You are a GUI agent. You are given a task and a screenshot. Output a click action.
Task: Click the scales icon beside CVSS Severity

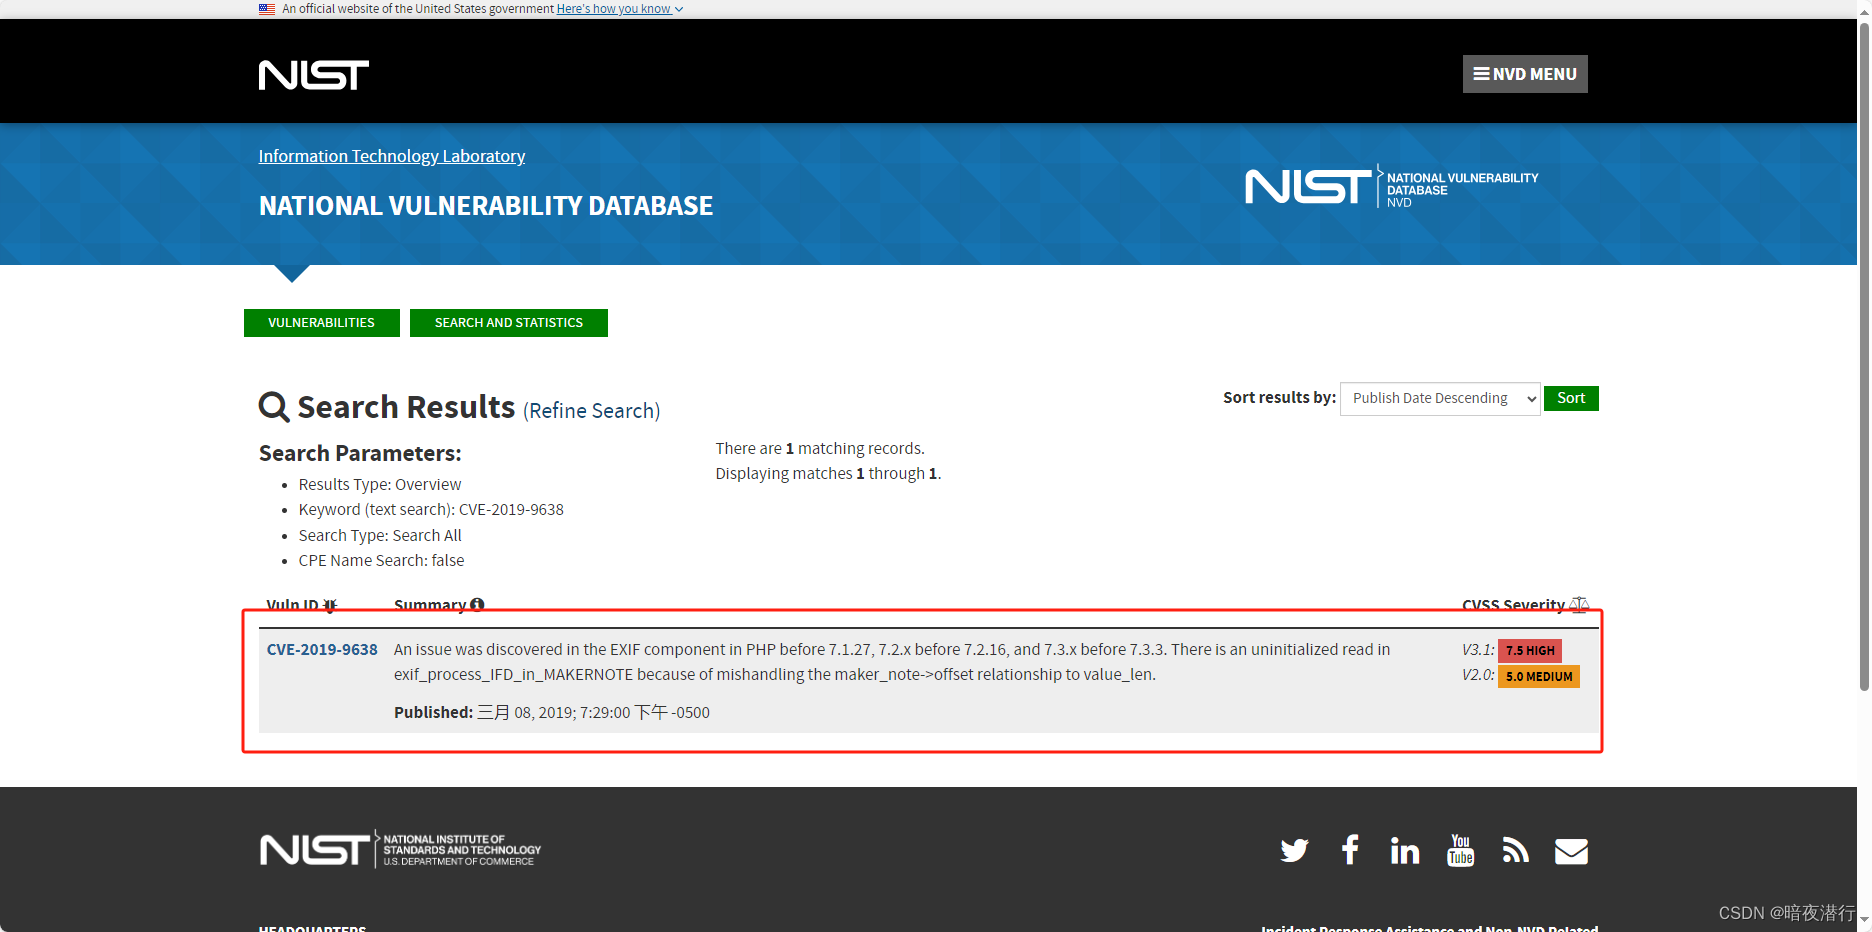1579,604
